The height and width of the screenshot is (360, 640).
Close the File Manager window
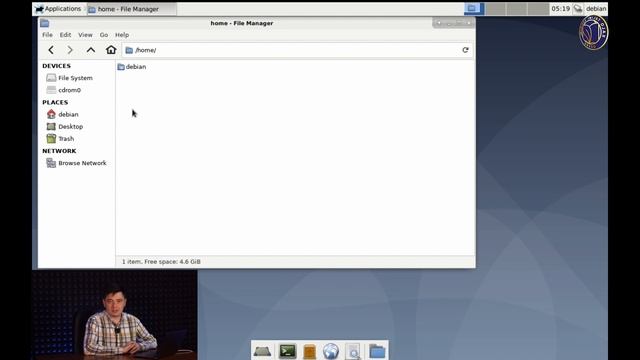(469, 23)
